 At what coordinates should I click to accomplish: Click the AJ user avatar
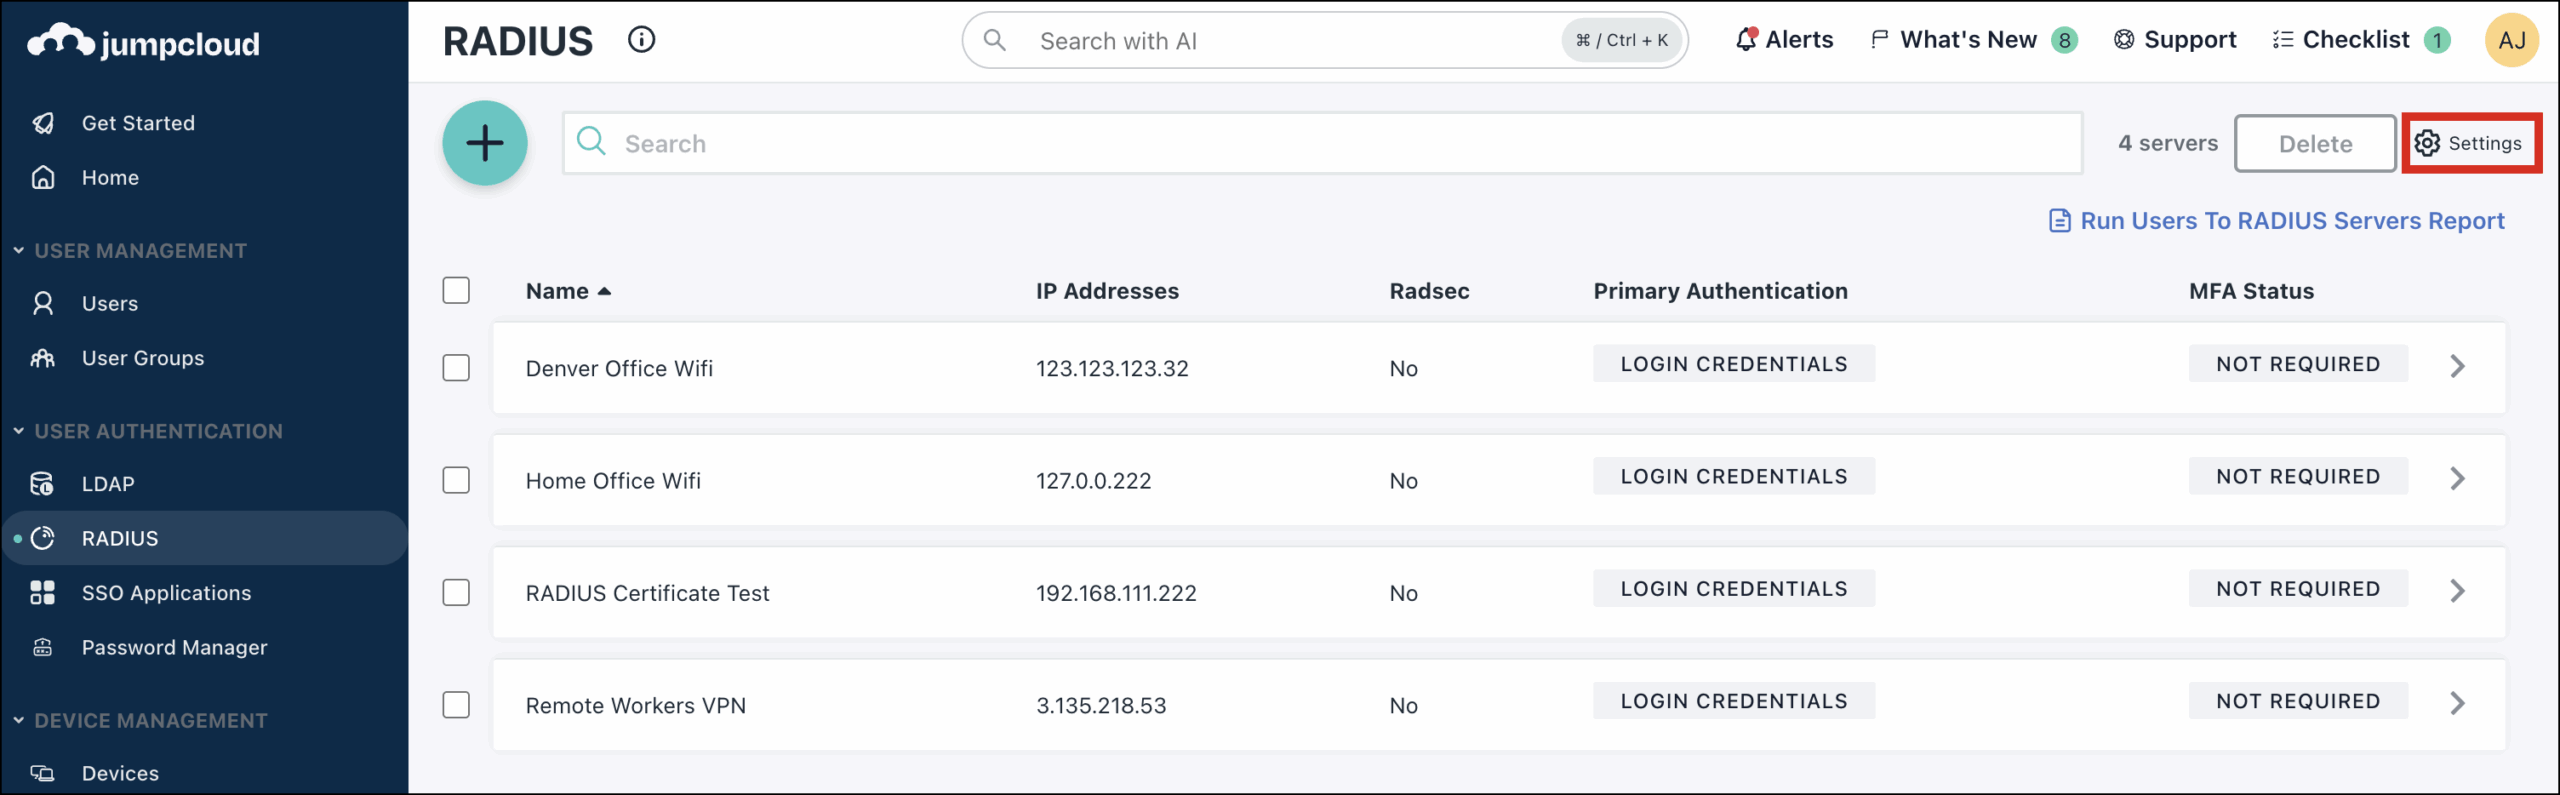point(2511,40)
